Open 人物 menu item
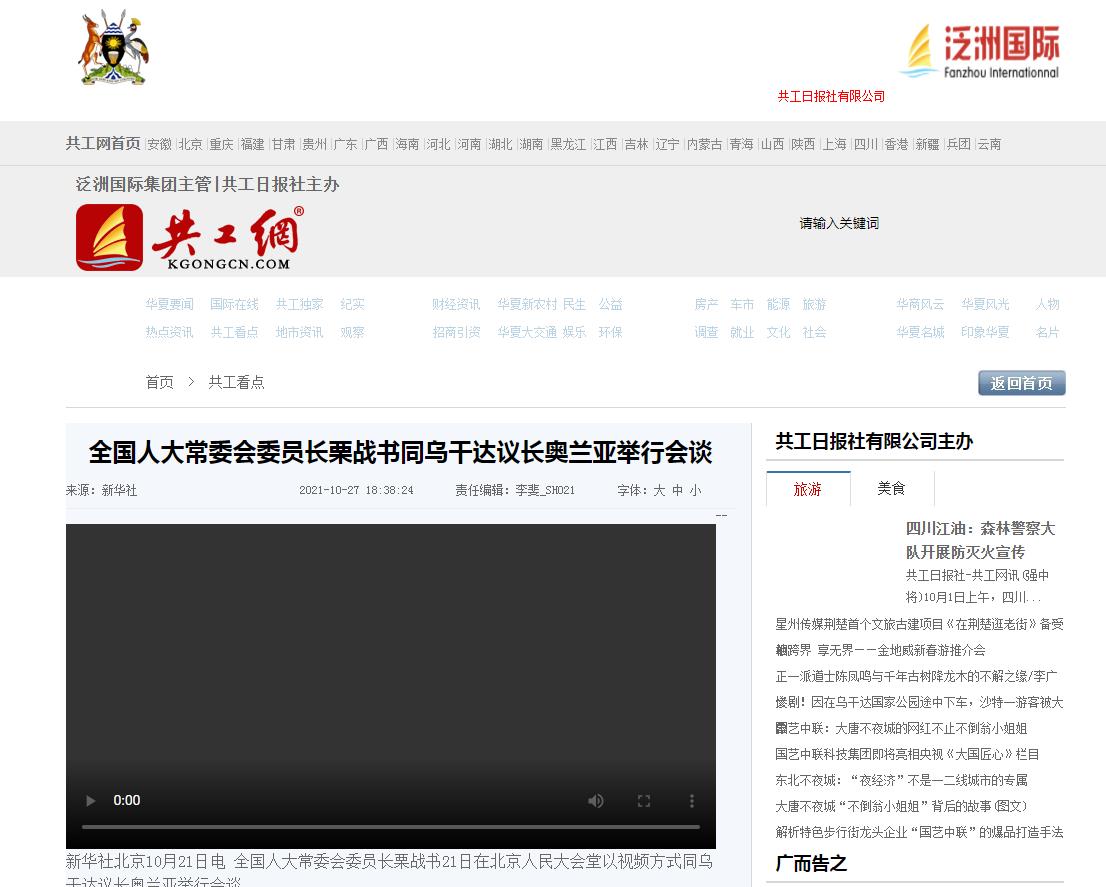Viewport: 1106px width, 887px height. point(1047,304)
